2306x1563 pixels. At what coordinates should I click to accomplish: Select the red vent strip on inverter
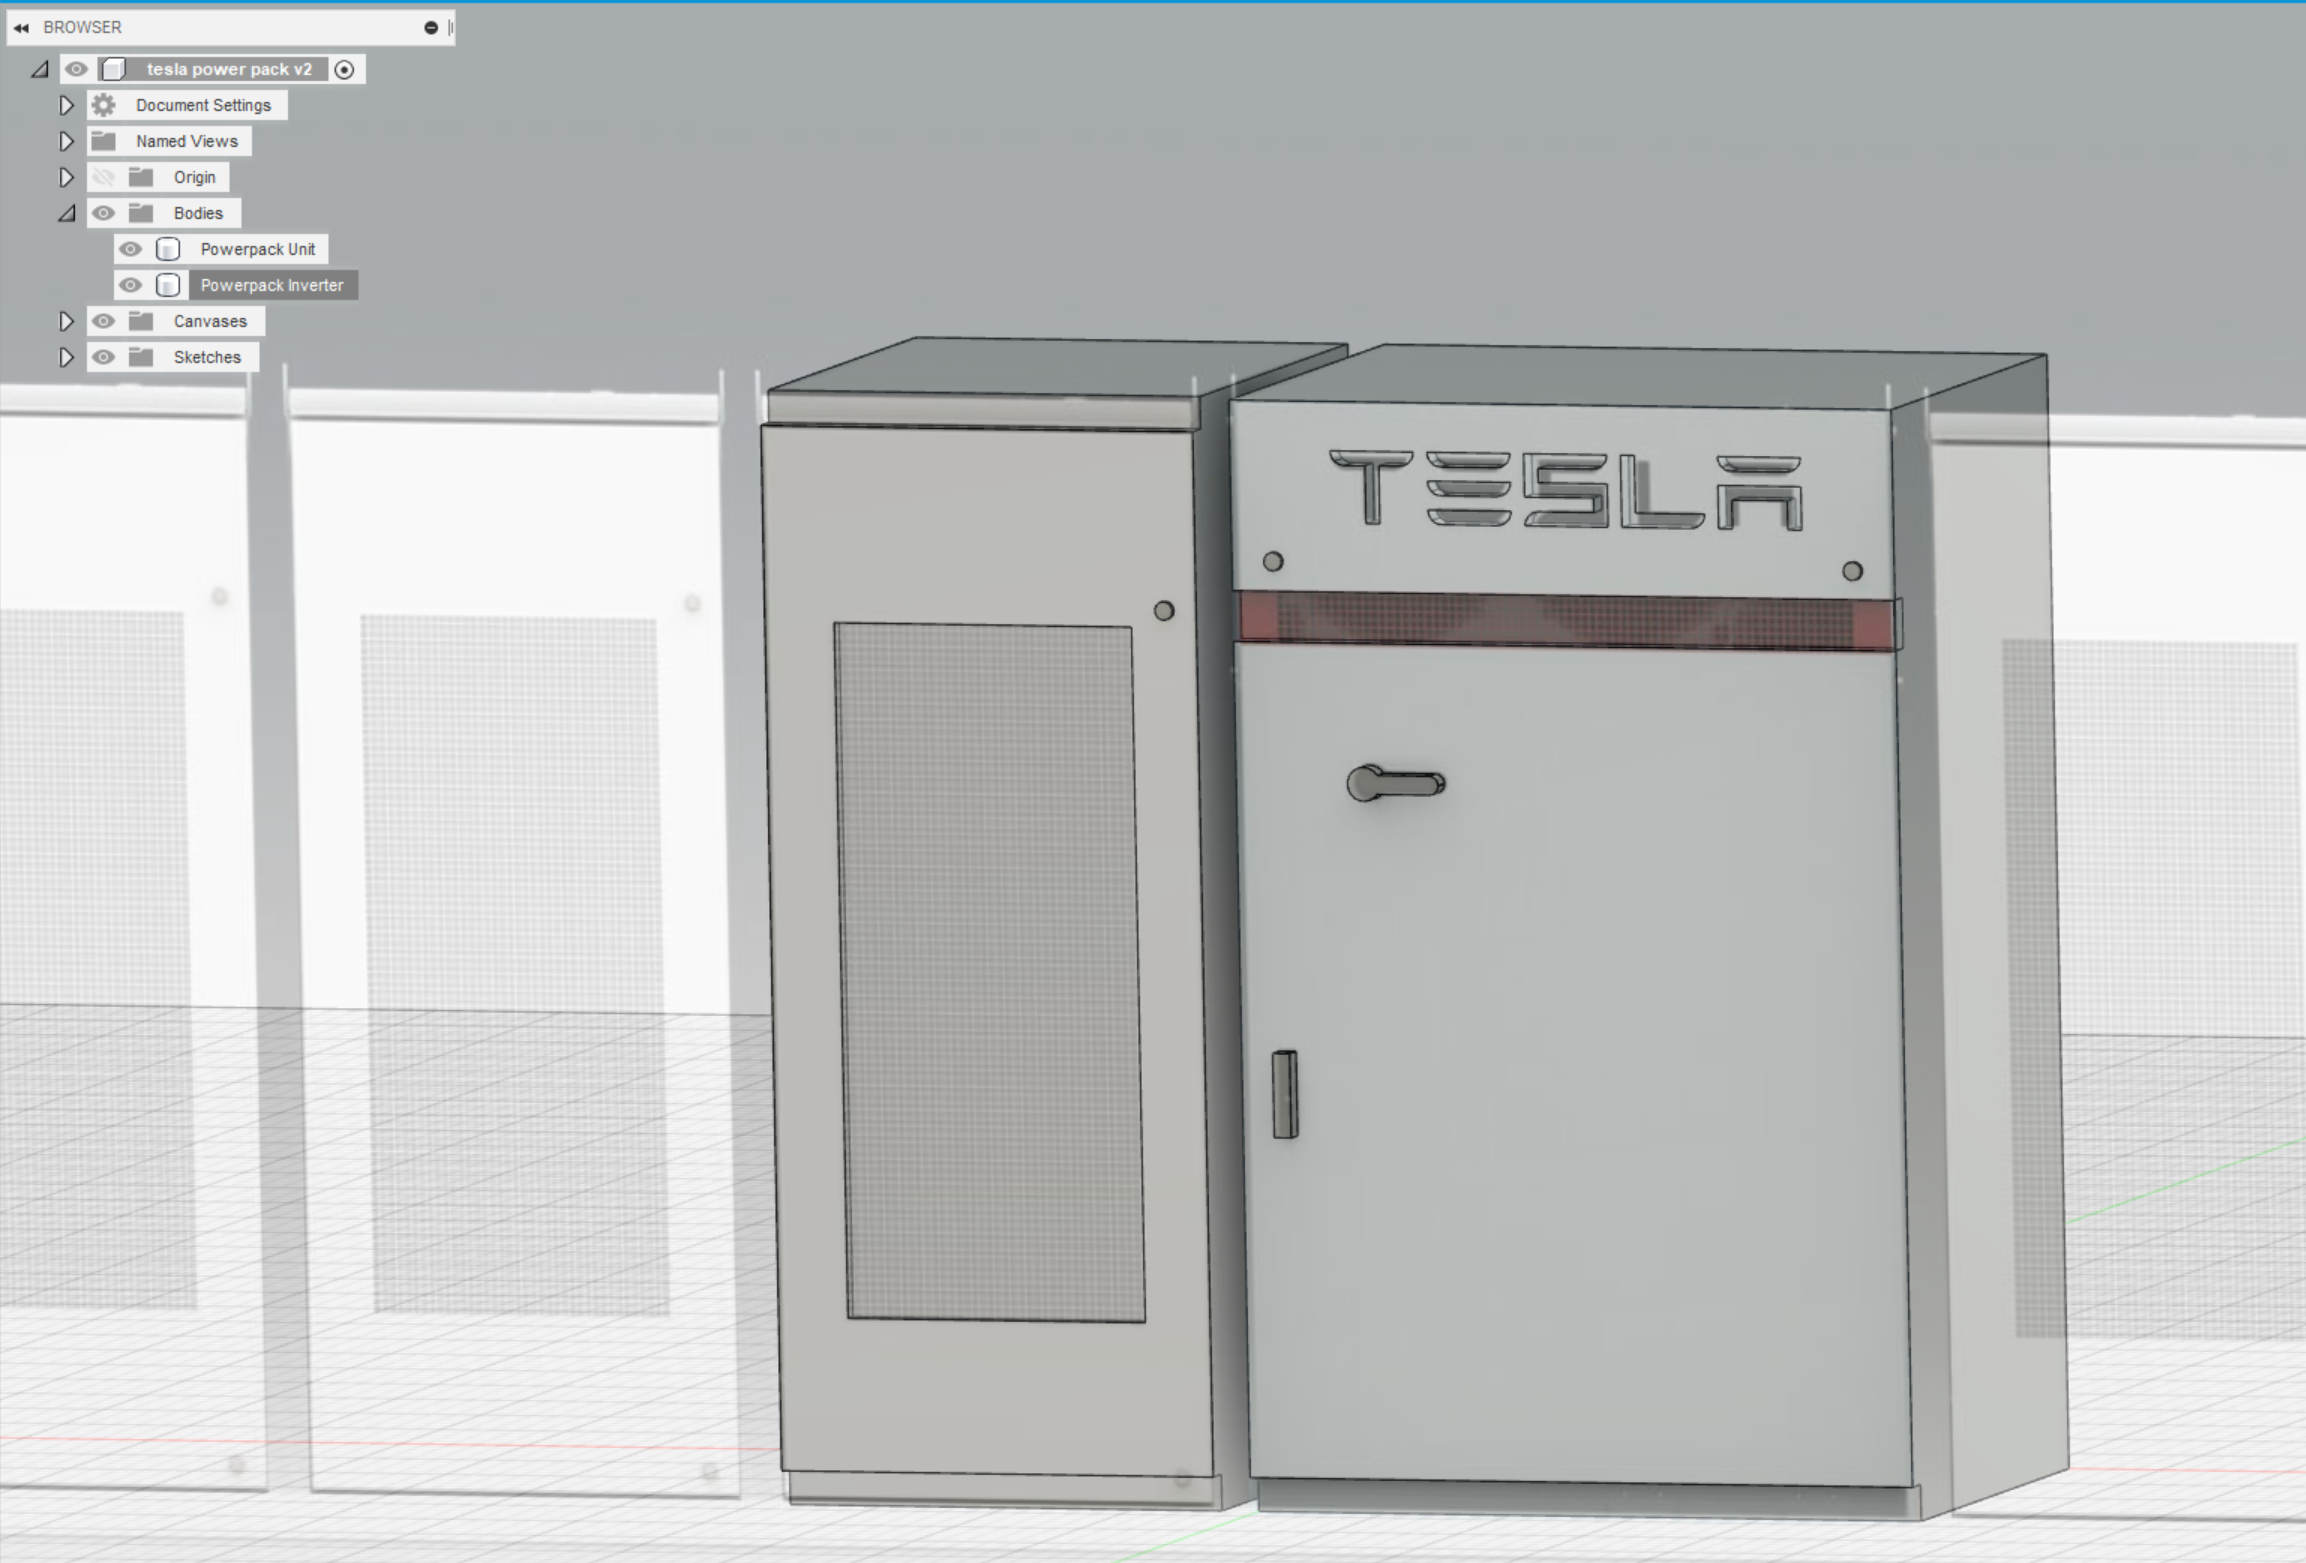(x=1567, y=620)
